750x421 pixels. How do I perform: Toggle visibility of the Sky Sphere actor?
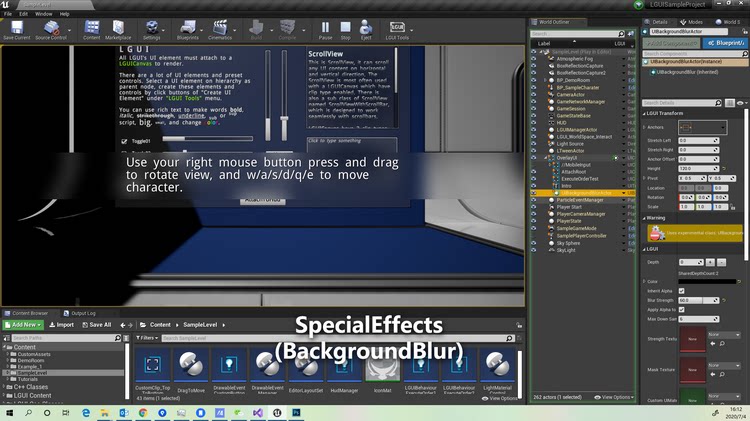[x=533, y=243]
